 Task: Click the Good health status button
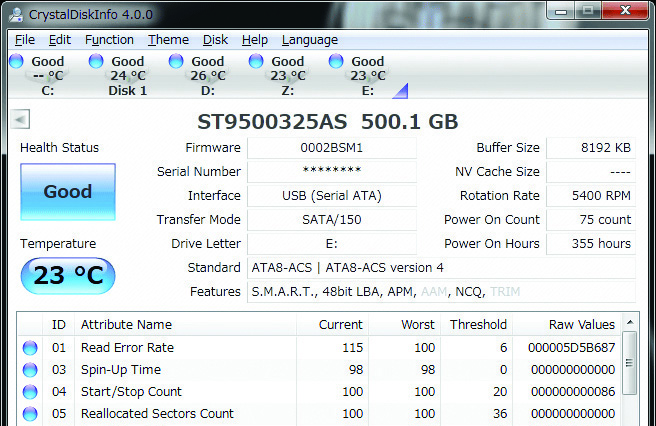(68, 192)
